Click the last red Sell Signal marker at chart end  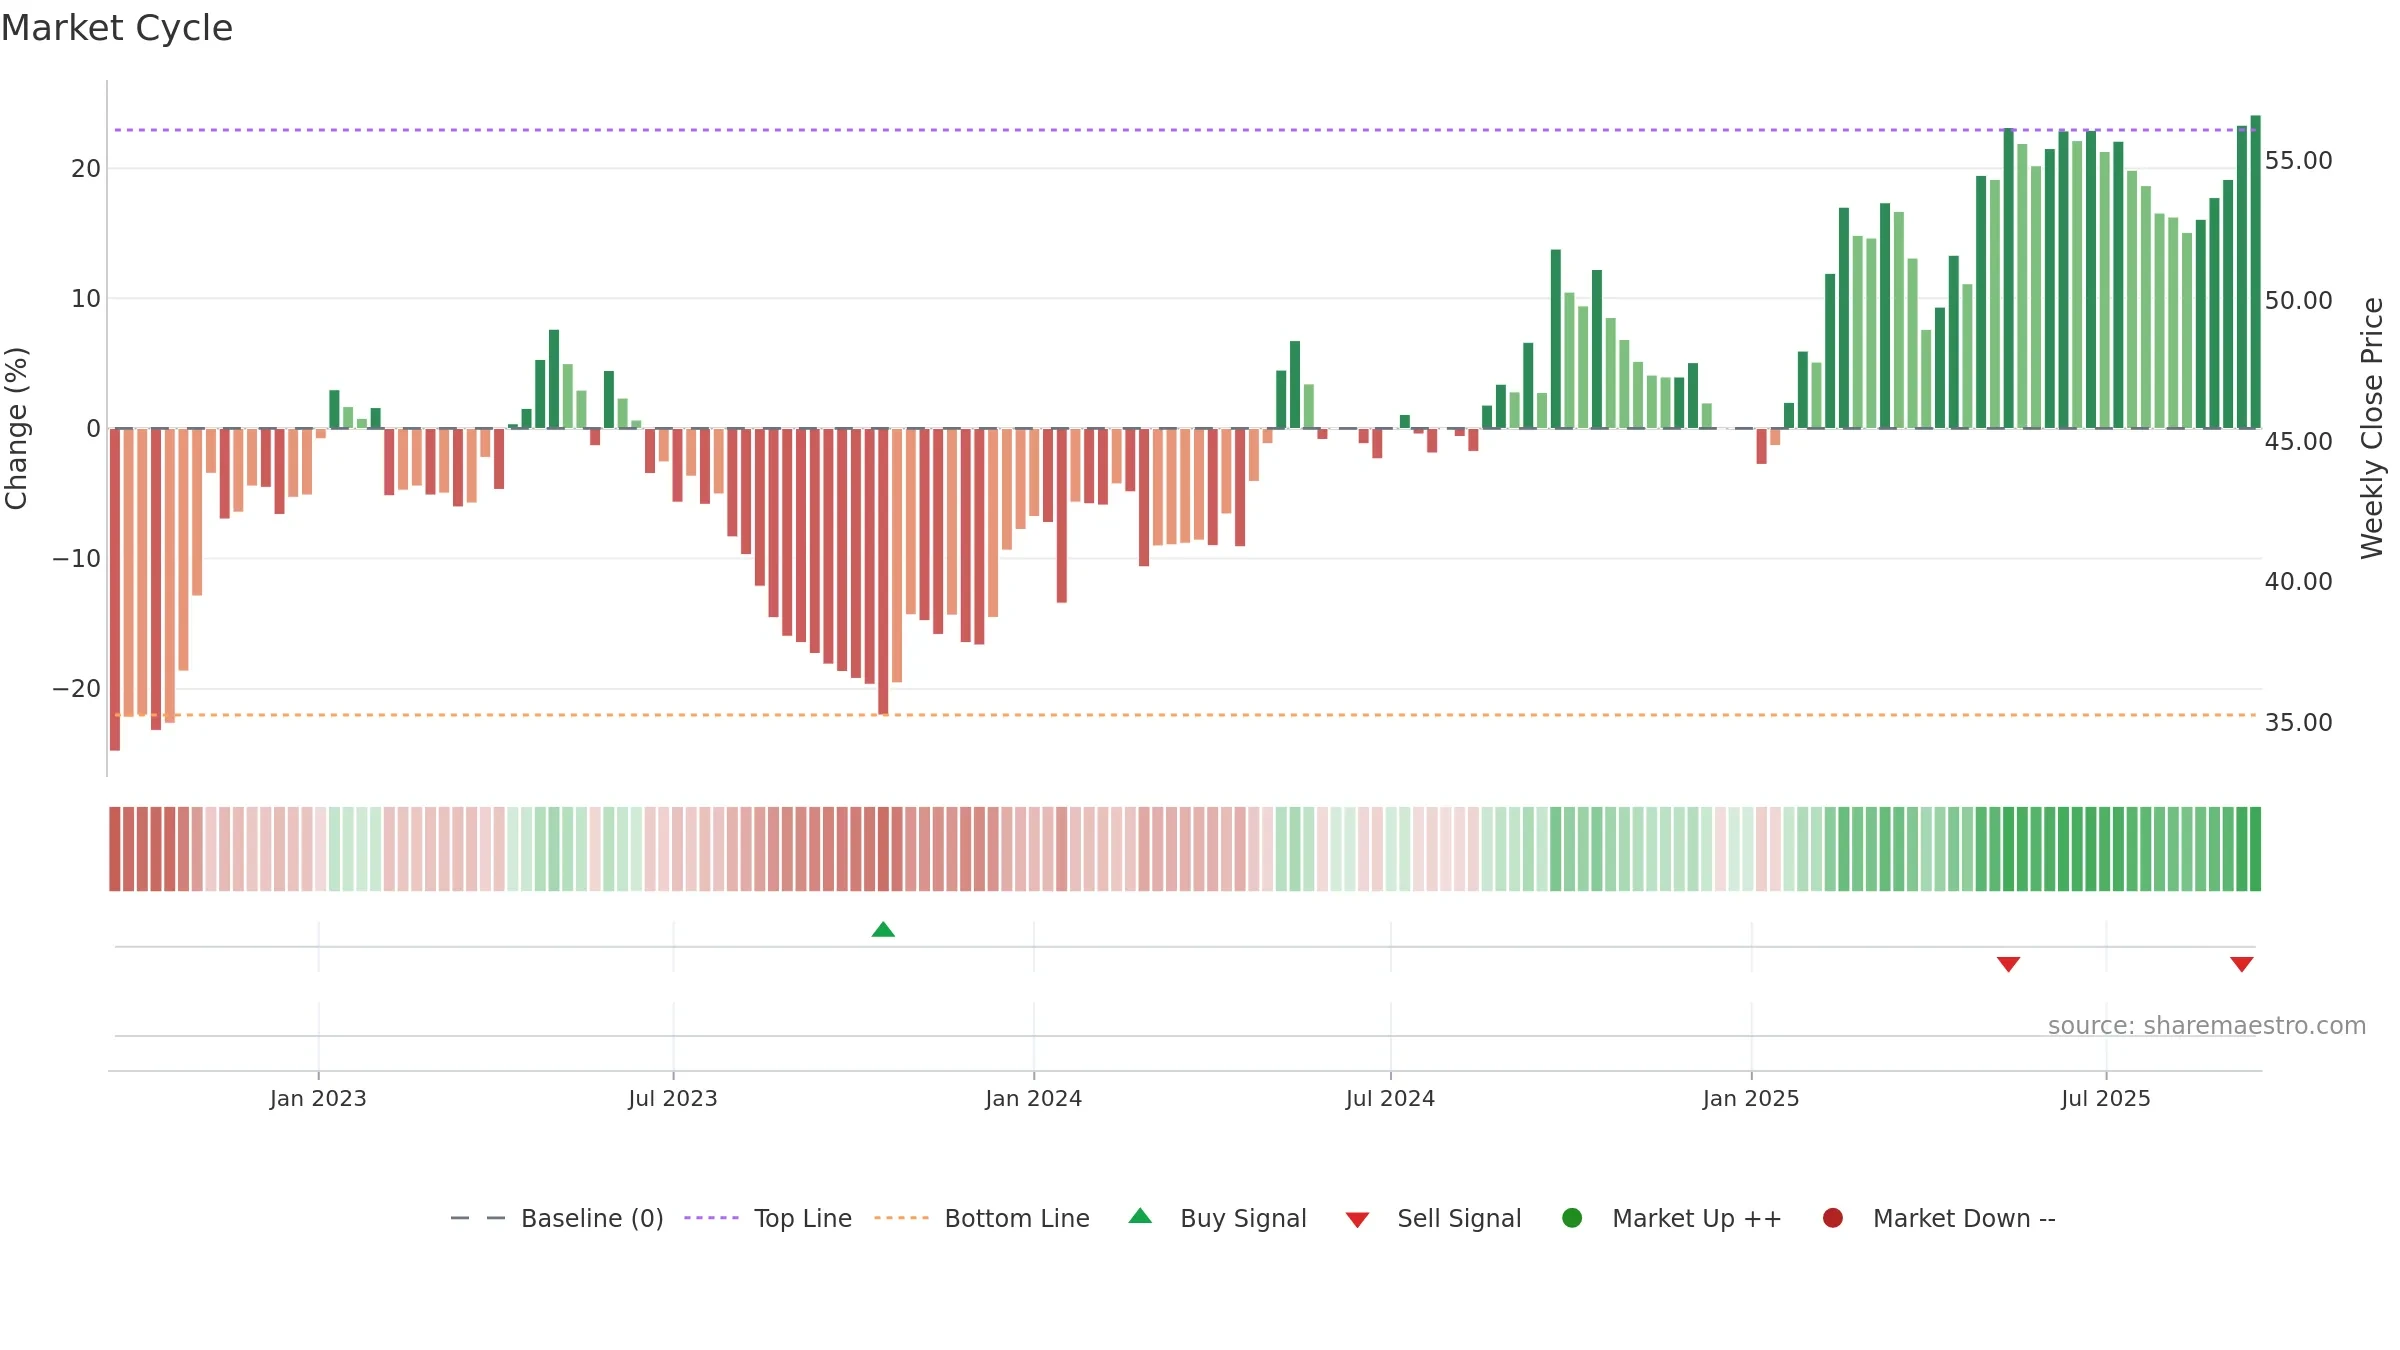pyautogui.click(x=2241, y=964)
